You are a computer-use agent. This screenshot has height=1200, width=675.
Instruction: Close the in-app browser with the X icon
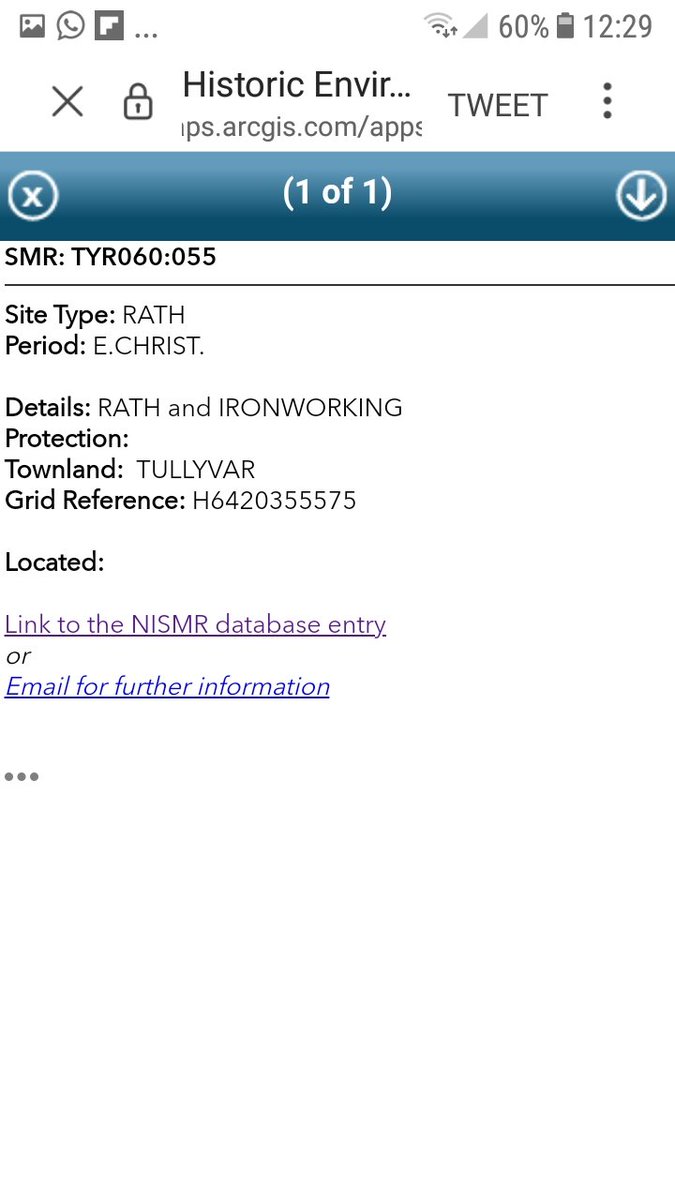[67, 101]
